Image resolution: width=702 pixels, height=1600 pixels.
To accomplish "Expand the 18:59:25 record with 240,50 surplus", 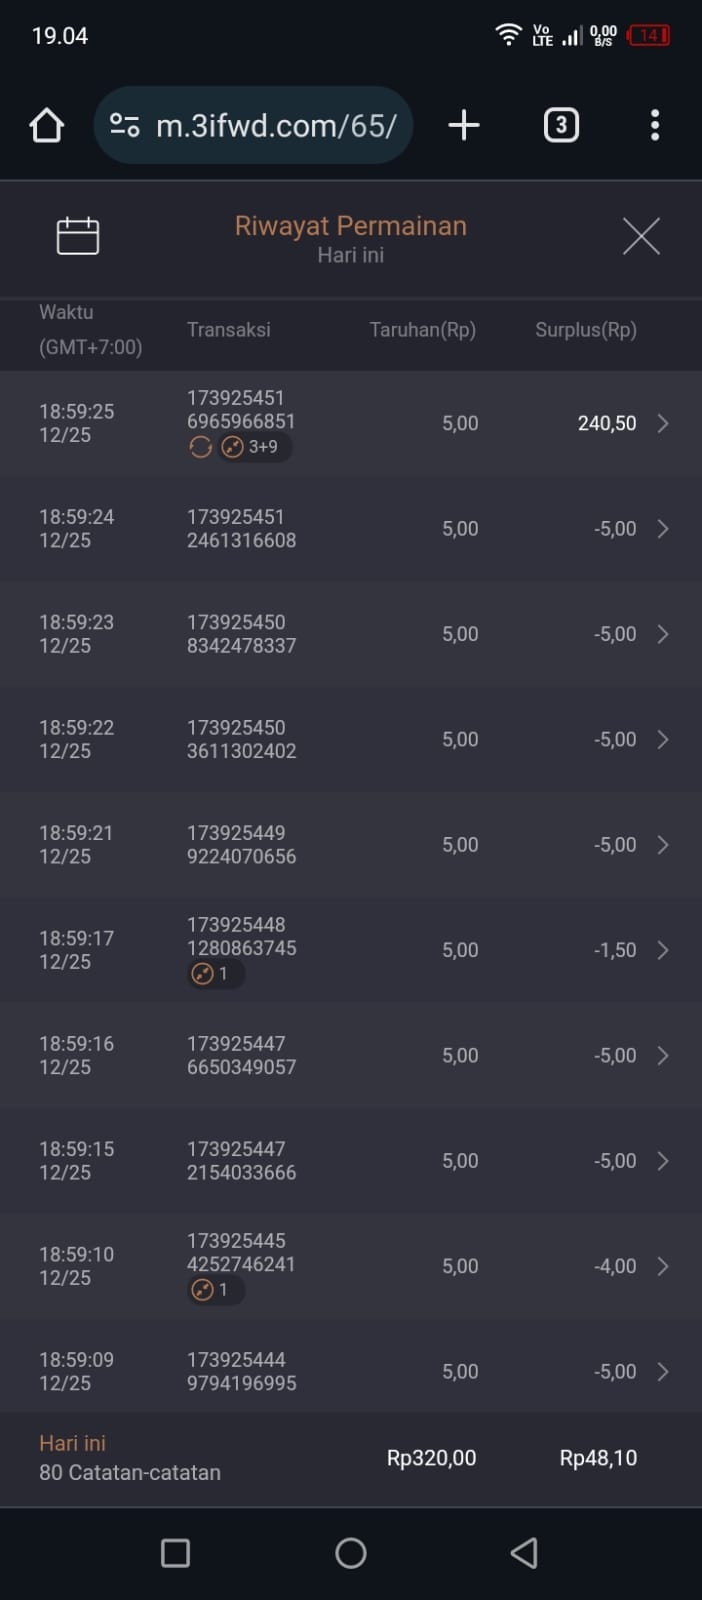I will (x=662, y=424).
